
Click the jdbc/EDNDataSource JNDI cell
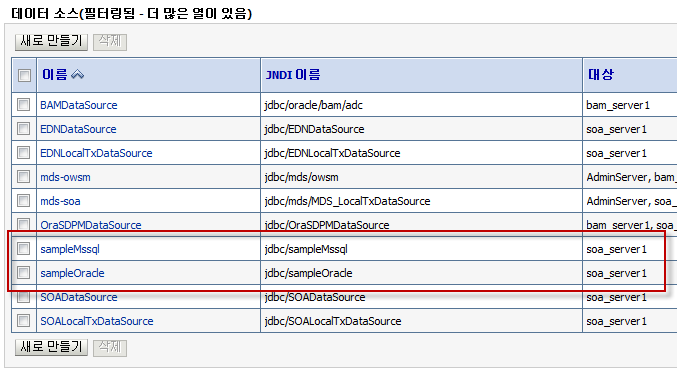click(421, 129)
